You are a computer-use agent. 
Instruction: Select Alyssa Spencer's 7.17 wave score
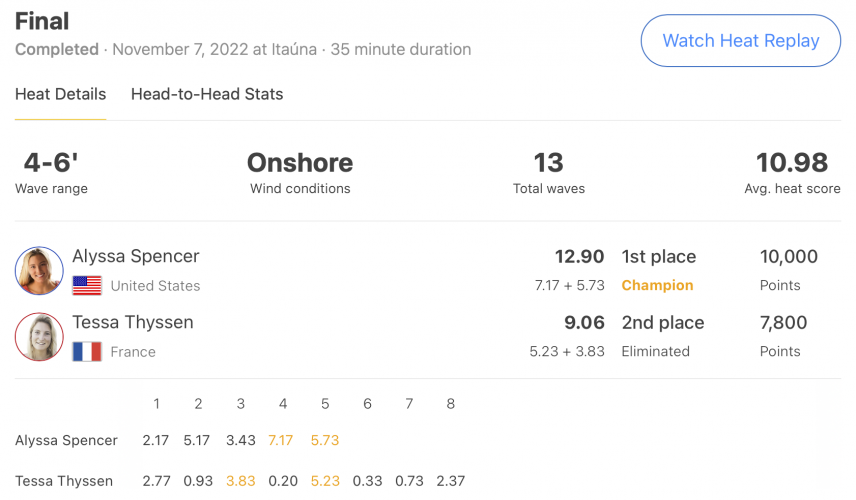click(281, 440)
